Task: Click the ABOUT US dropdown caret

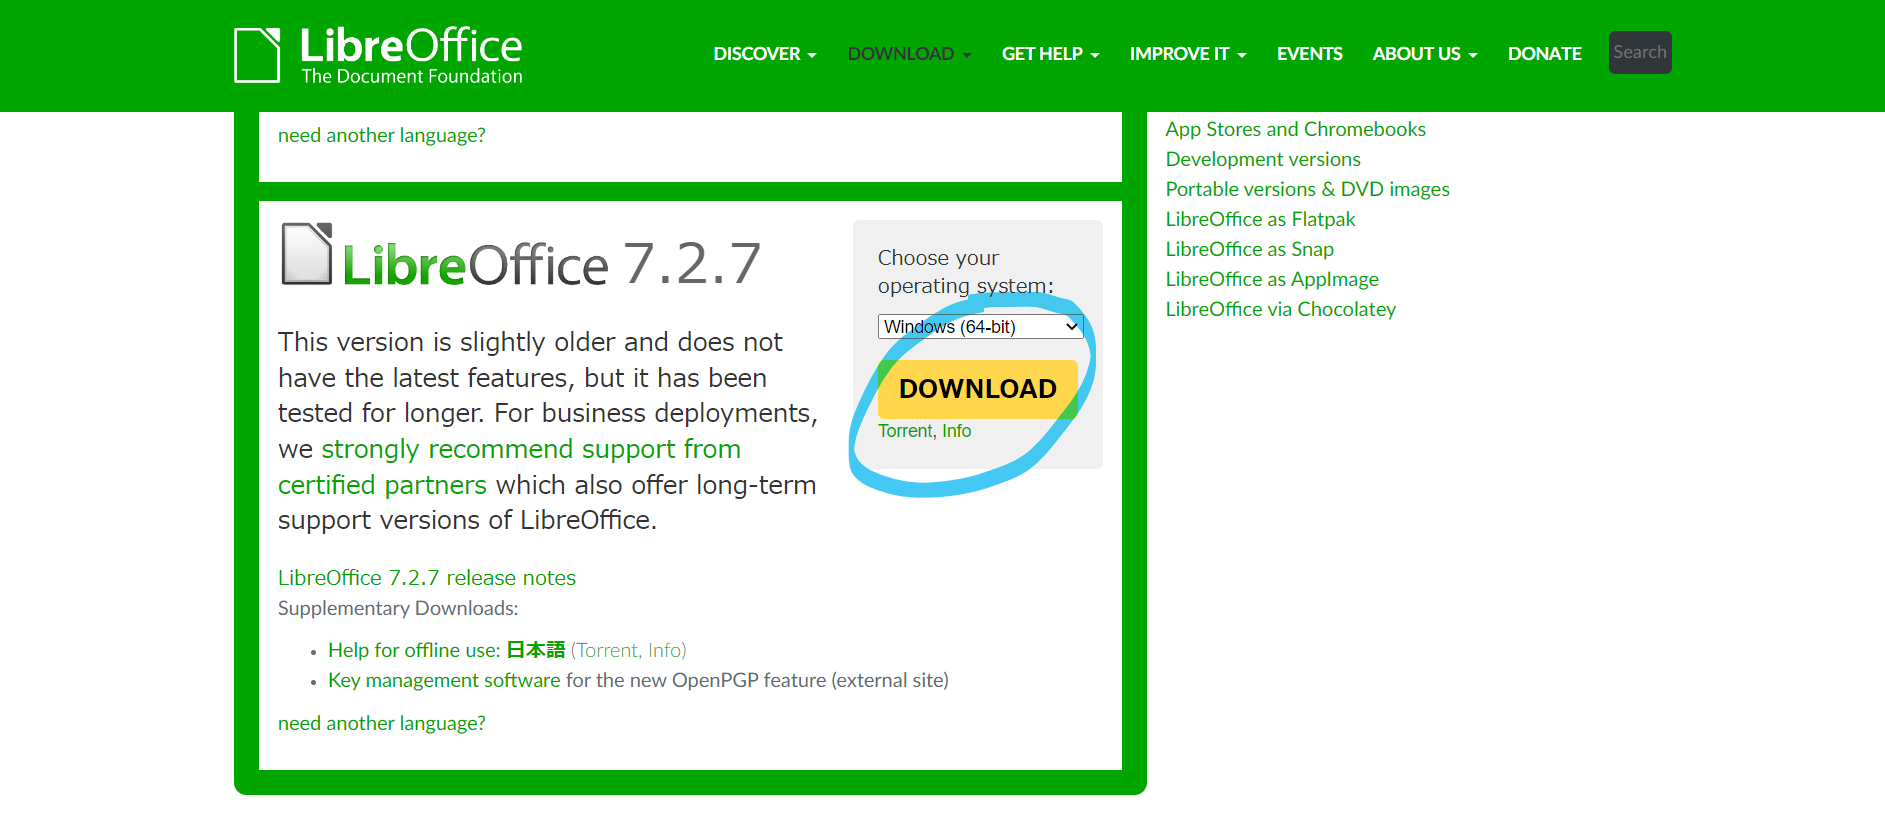Action: click(x=1473, y=55)
